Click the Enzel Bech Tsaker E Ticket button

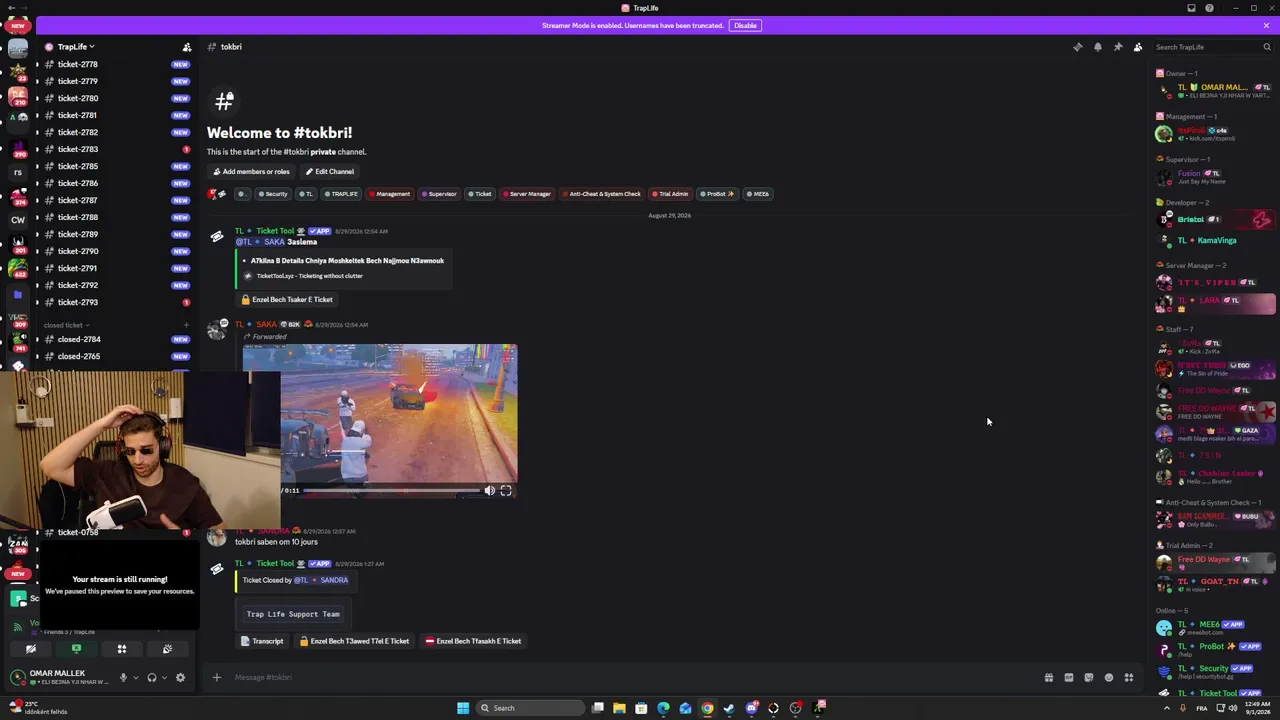click(287, 299)
